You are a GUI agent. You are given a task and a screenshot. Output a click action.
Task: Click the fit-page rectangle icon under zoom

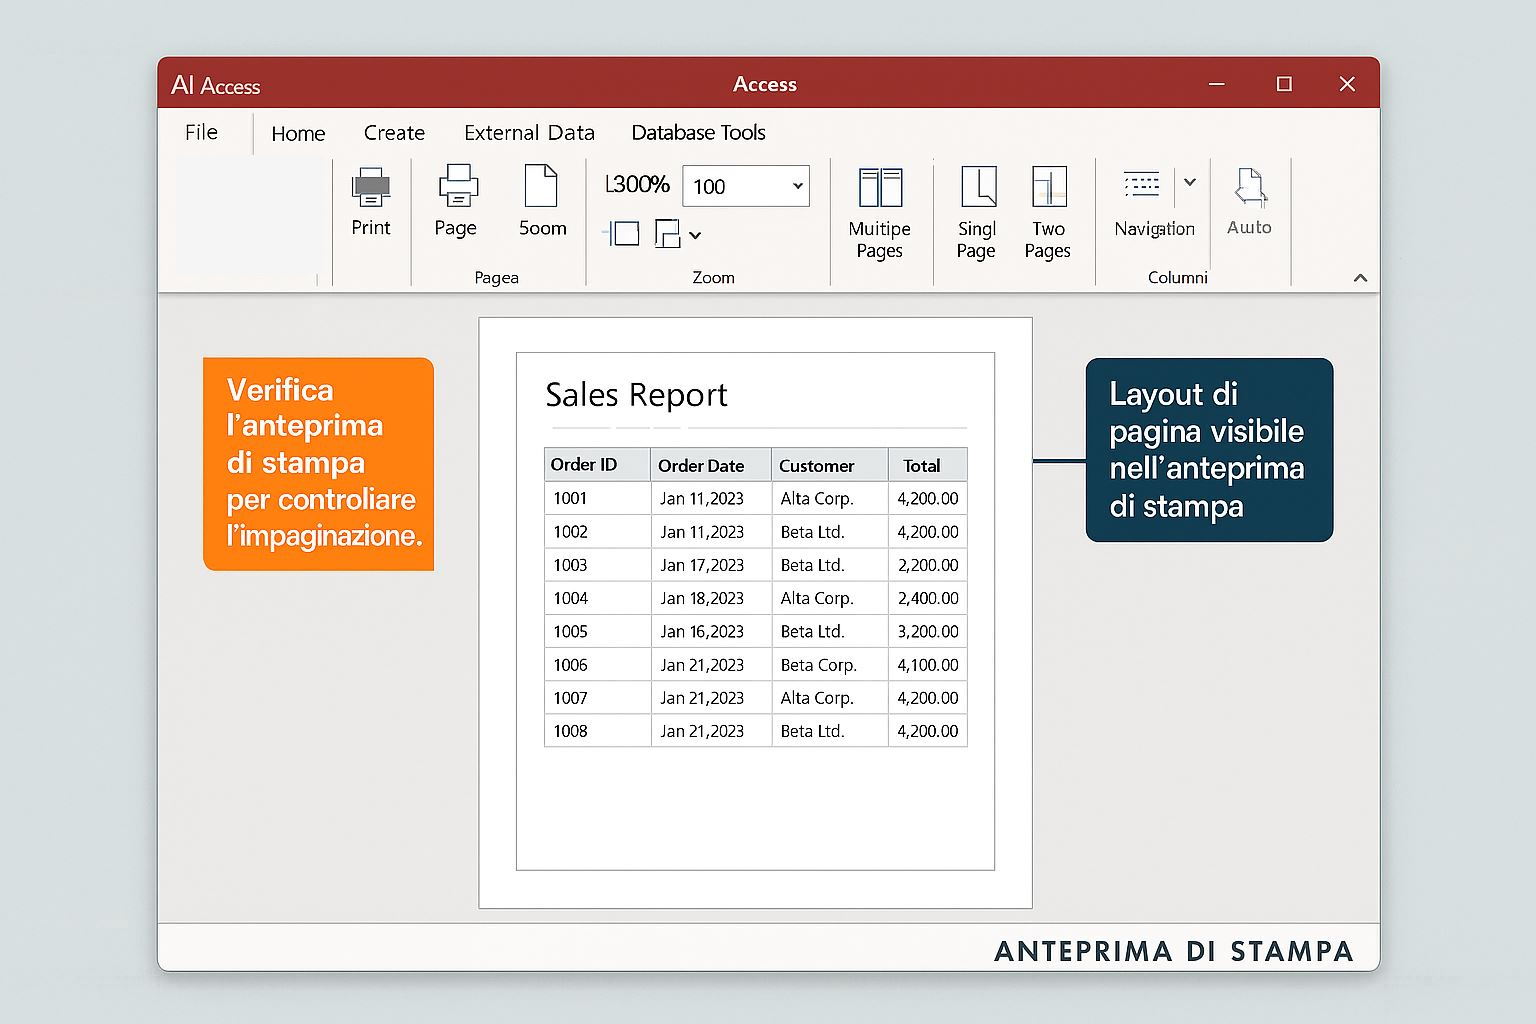click(x=622, y=234)
